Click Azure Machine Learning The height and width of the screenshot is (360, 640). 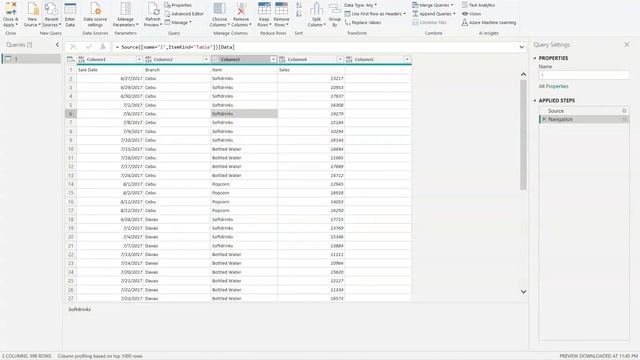coord(489,22)
